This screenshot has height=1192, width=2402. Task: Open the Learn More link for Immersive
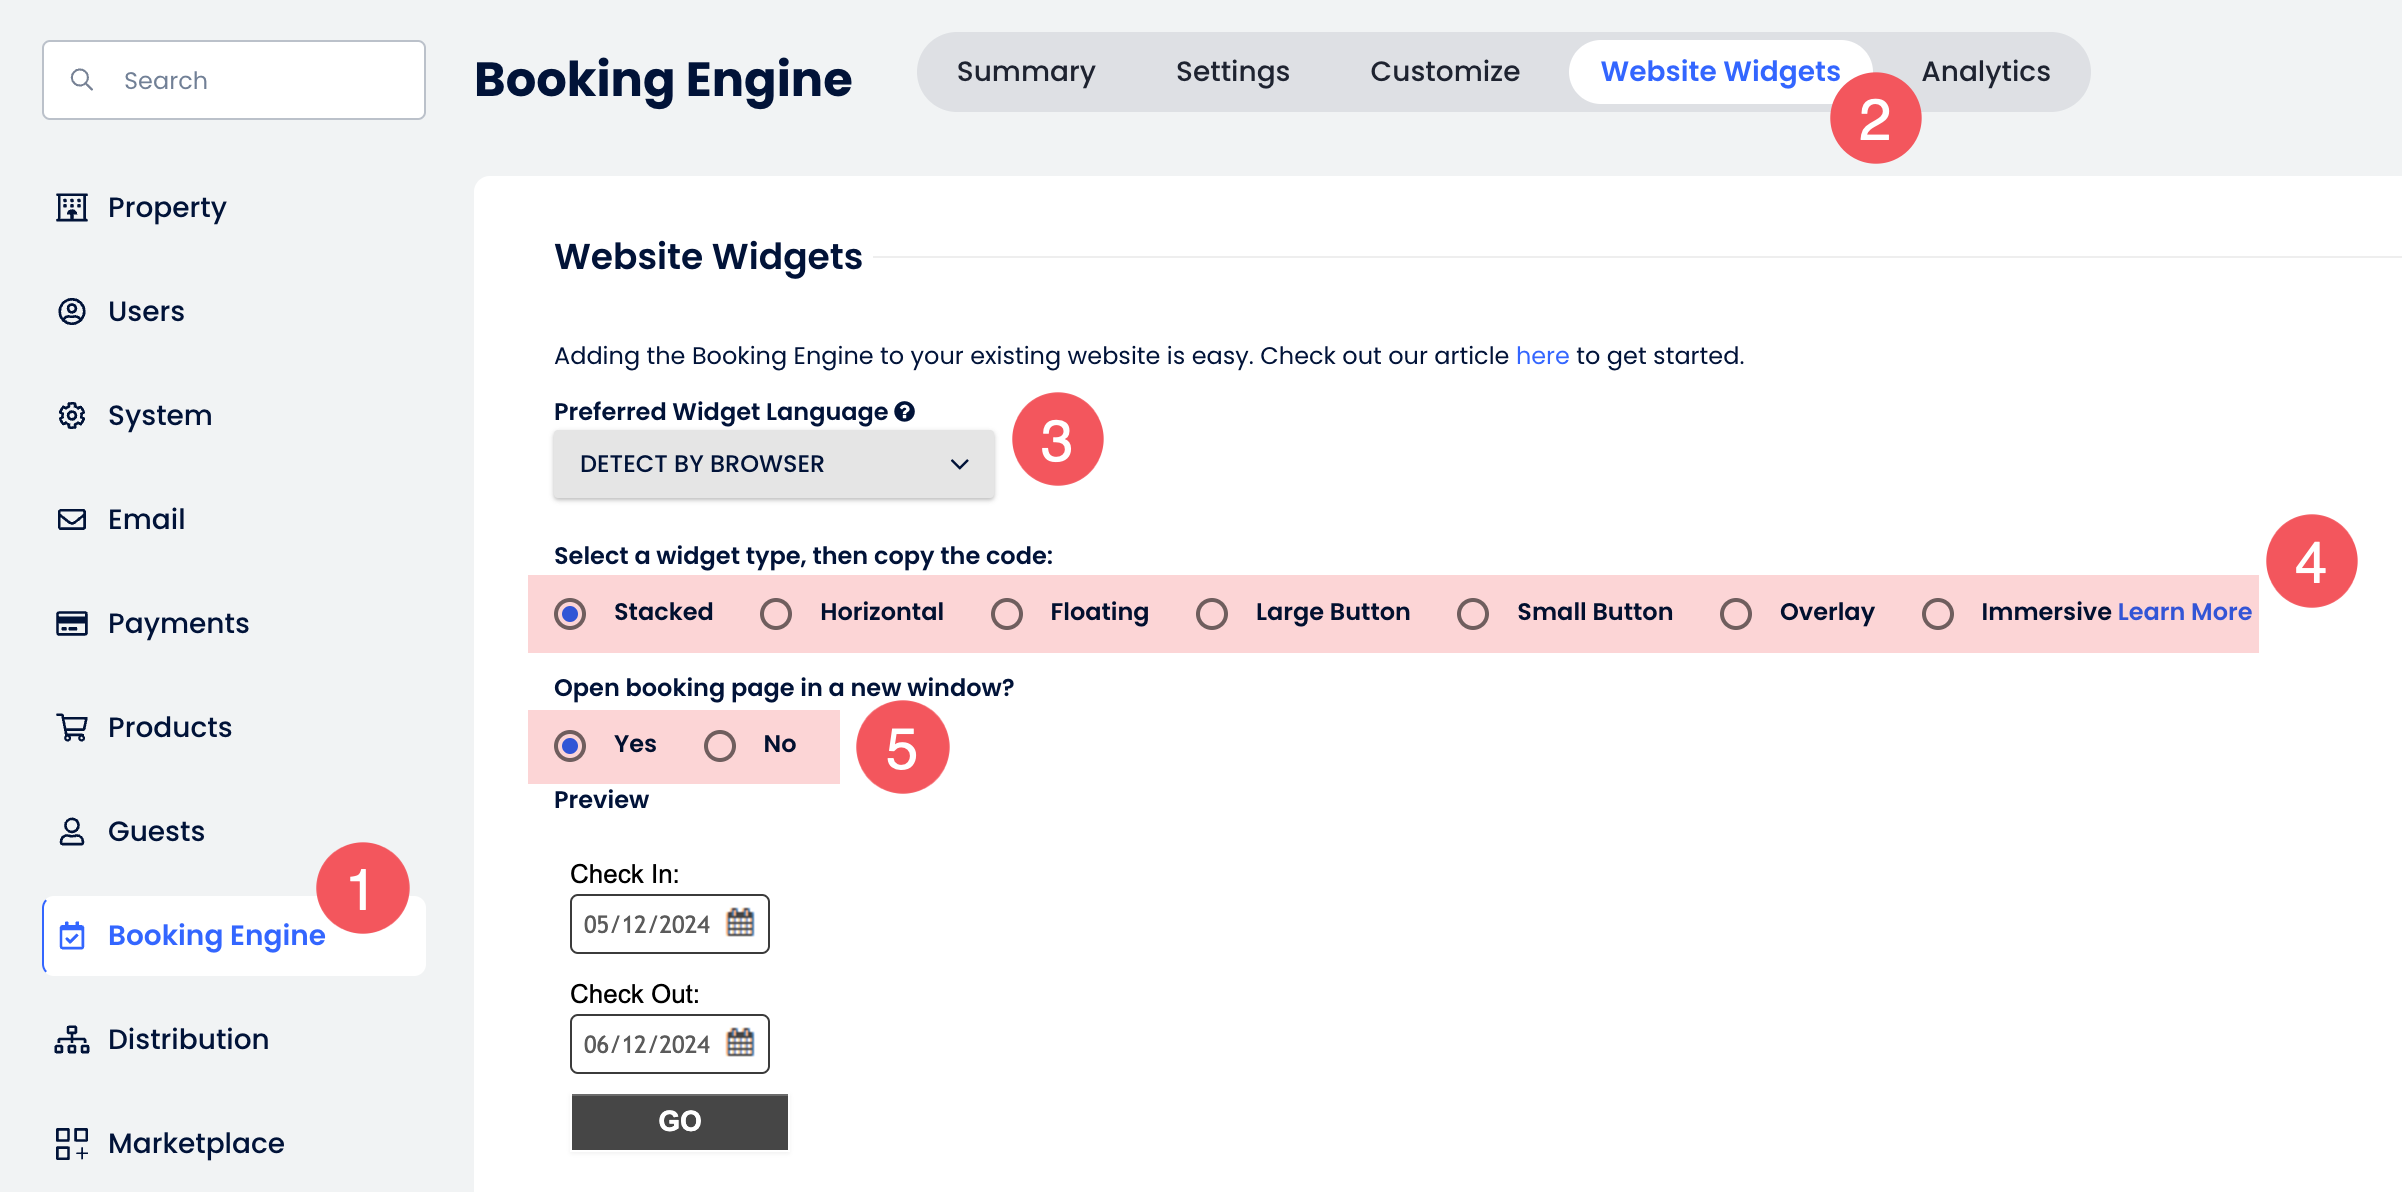tap(2184, 612)
